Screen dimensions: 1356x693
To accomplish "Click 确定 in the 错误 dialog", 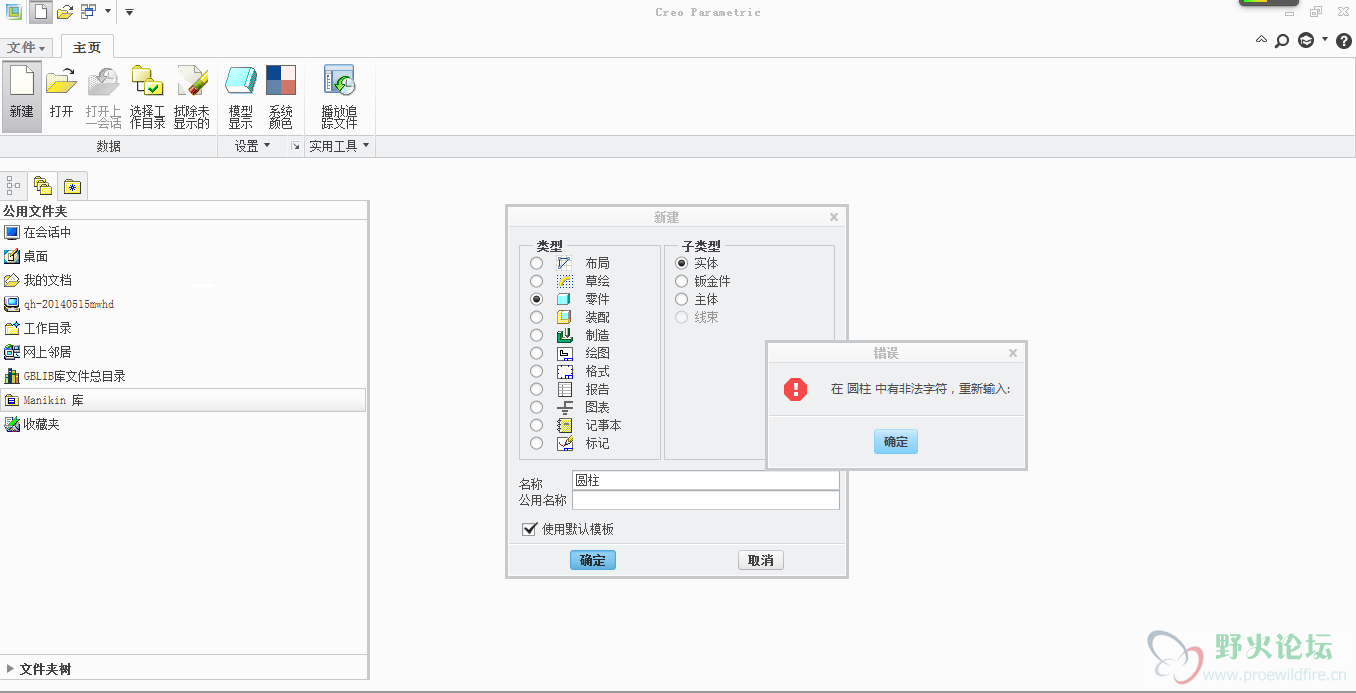I will point(895,441).
